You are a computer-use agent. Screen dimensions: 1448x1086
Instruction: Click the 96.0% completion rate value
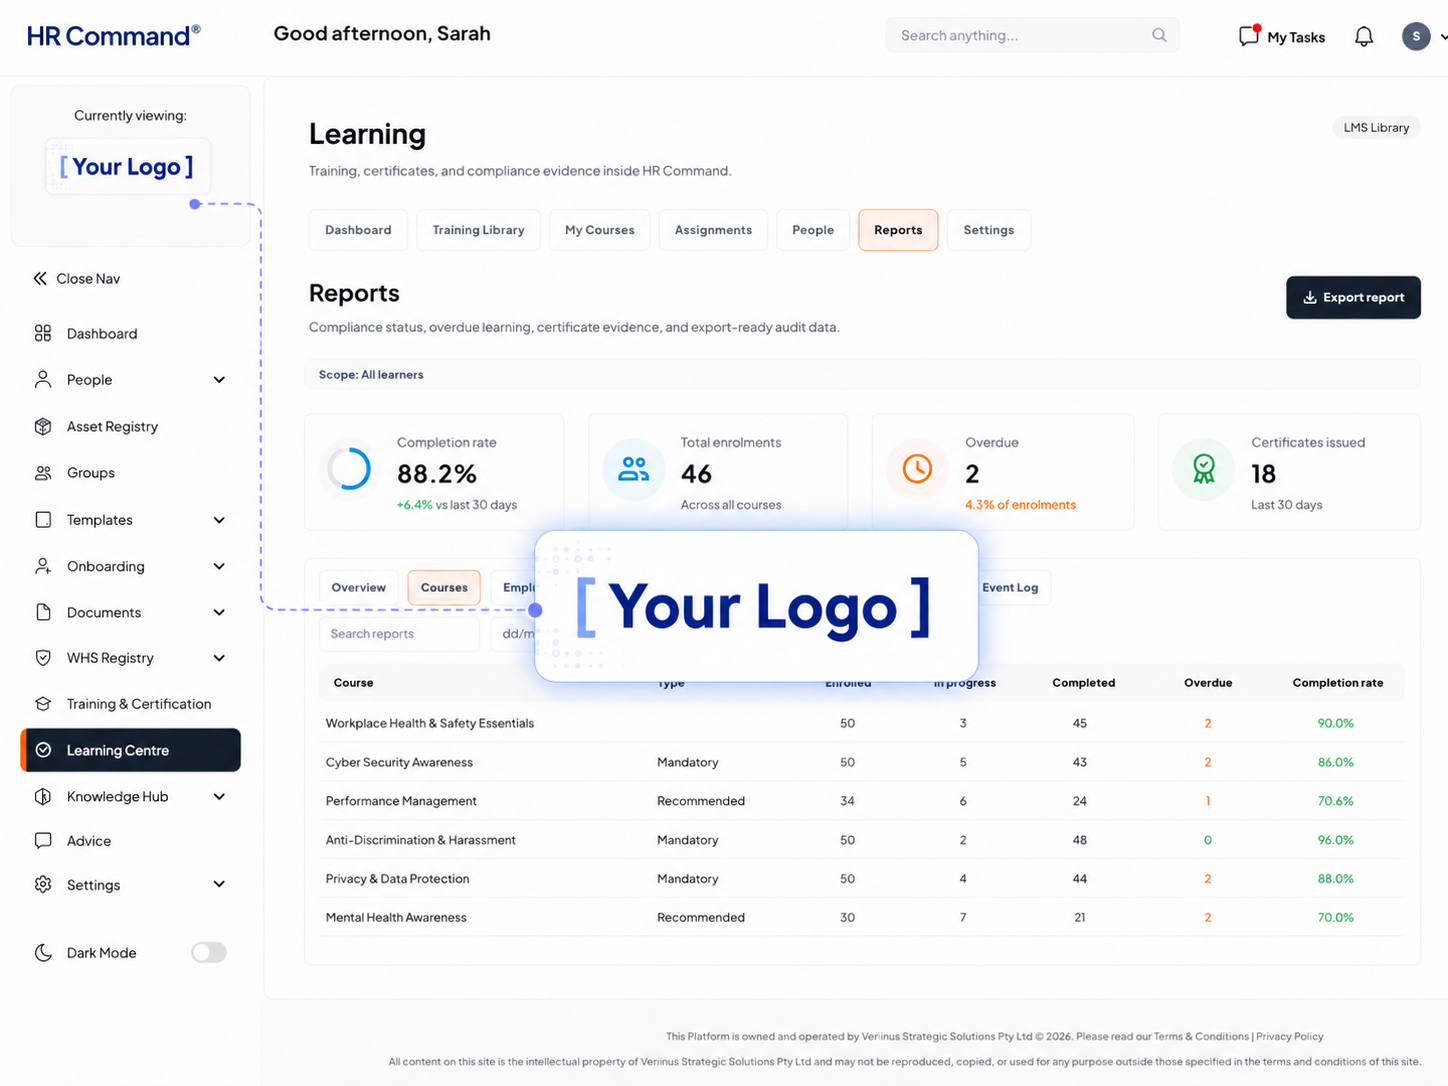click(1335, 840)
